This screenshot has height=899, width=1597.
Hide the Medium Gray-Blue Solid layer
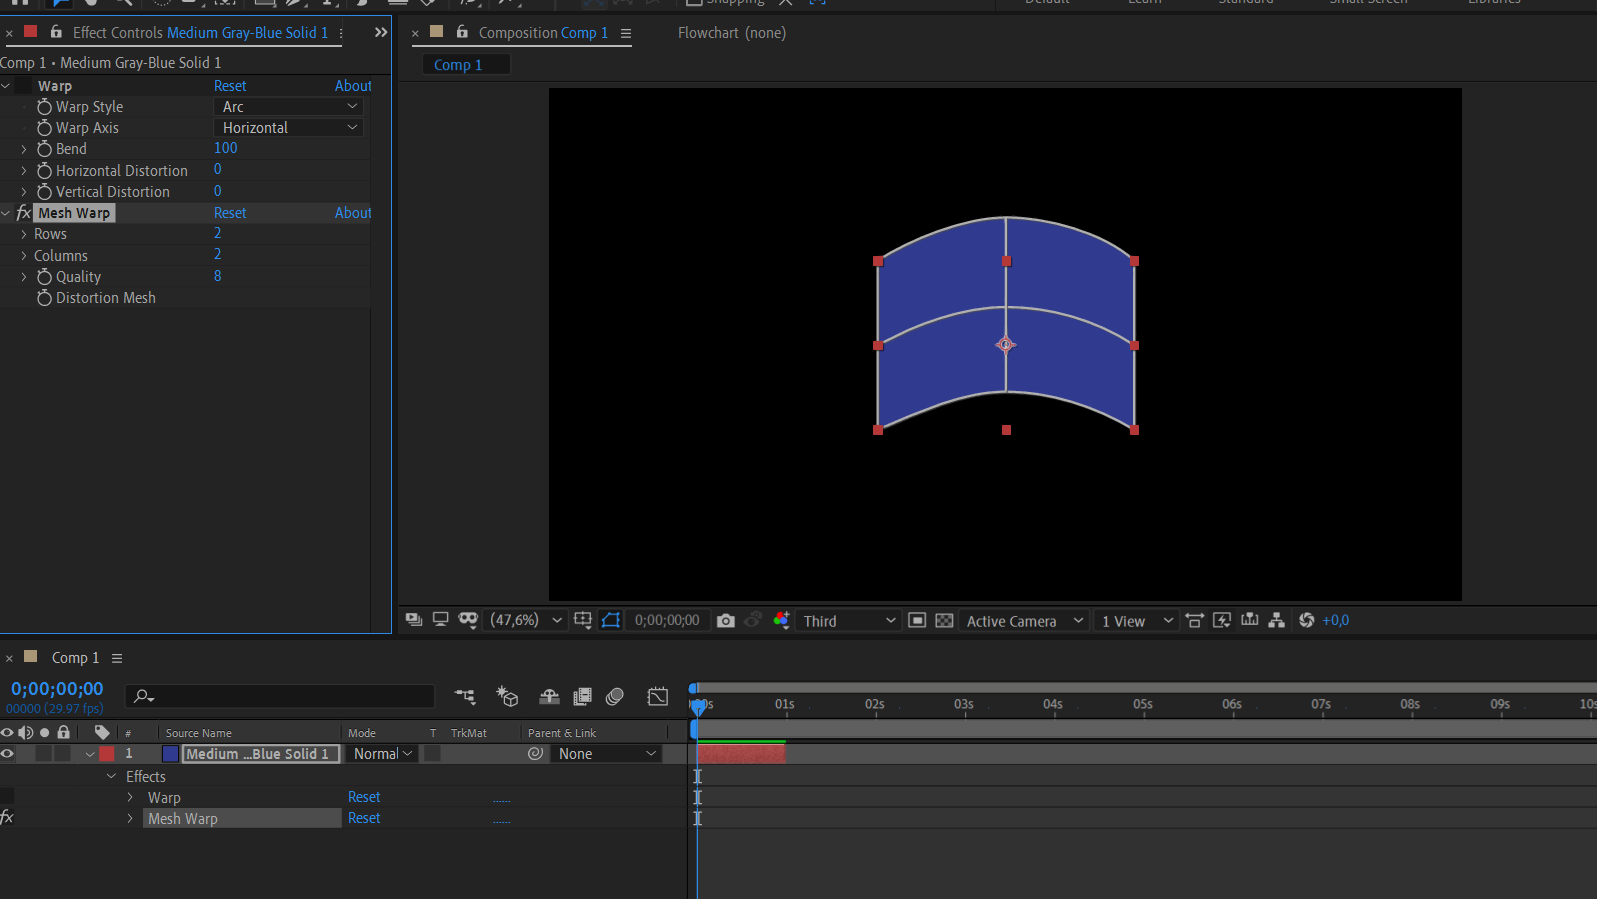point(8,754)
